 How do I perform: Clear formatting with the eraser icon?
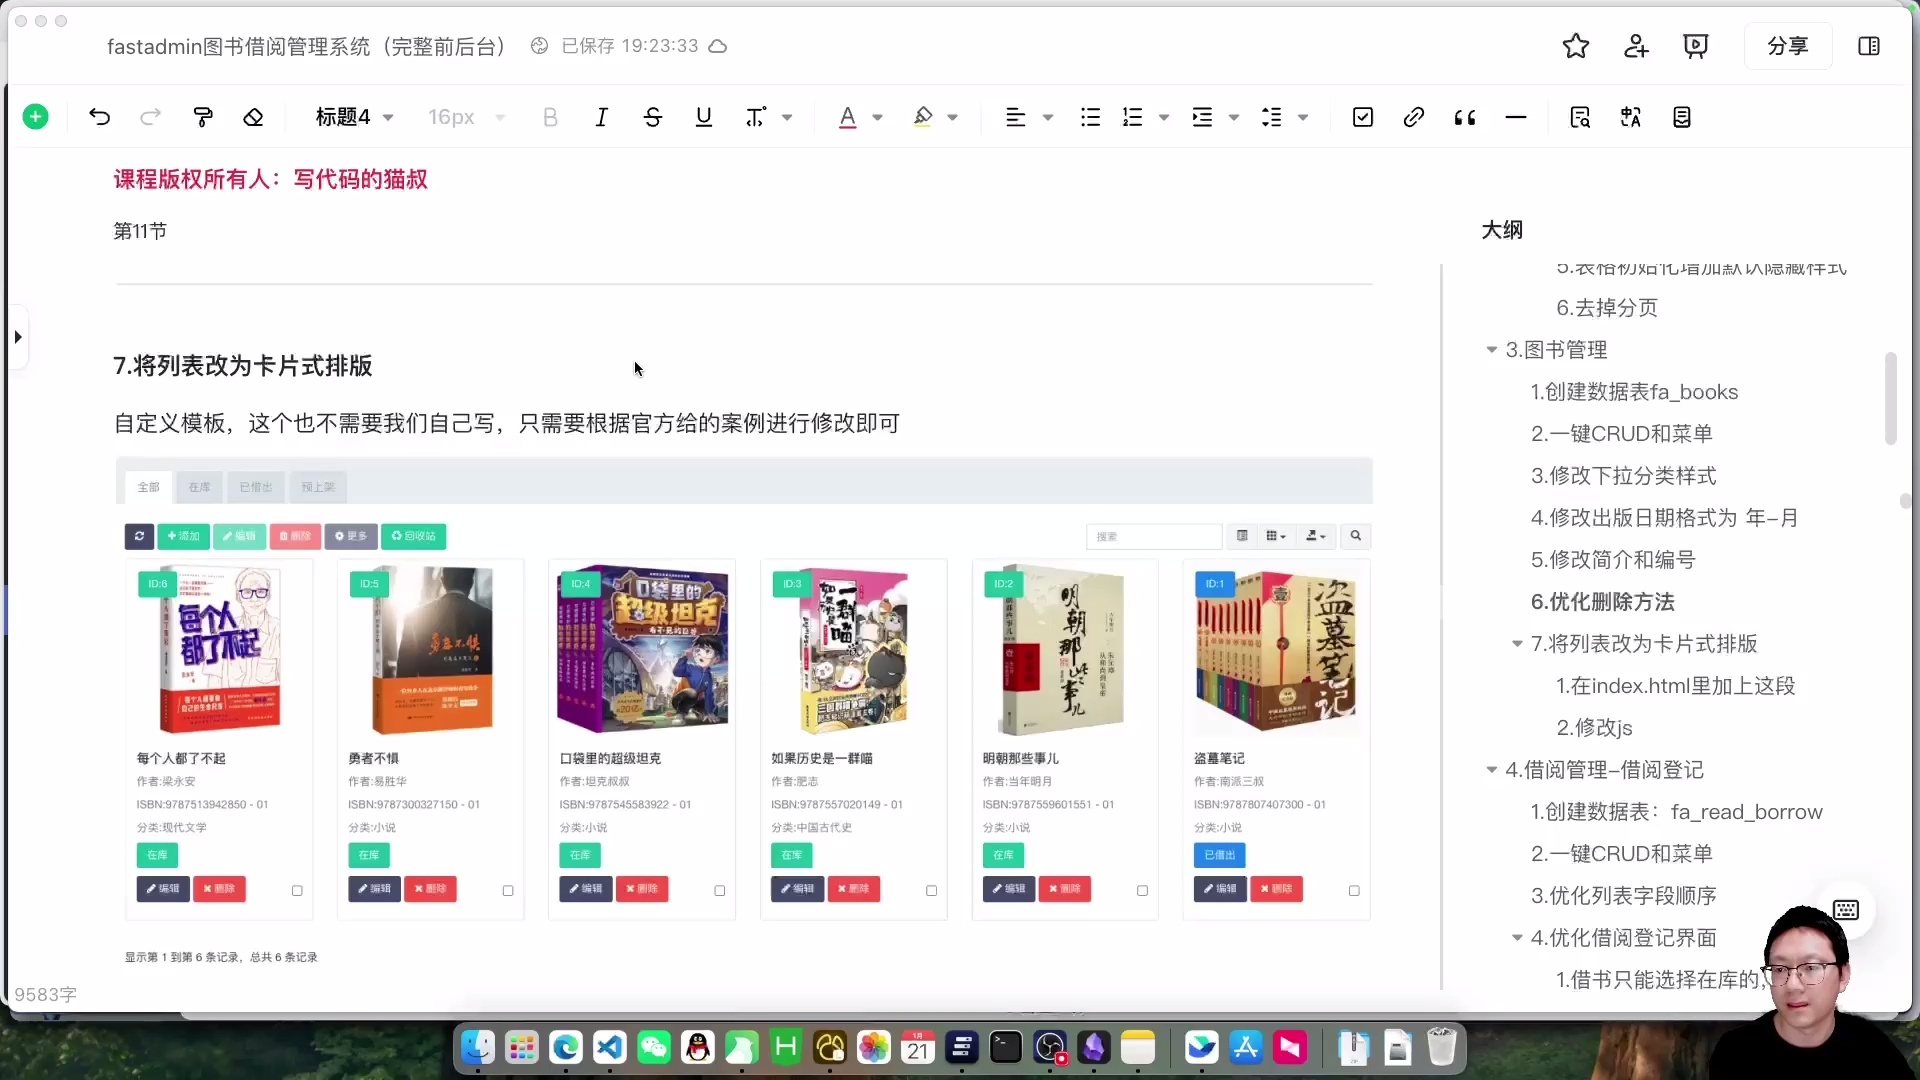tap(253, 117)
